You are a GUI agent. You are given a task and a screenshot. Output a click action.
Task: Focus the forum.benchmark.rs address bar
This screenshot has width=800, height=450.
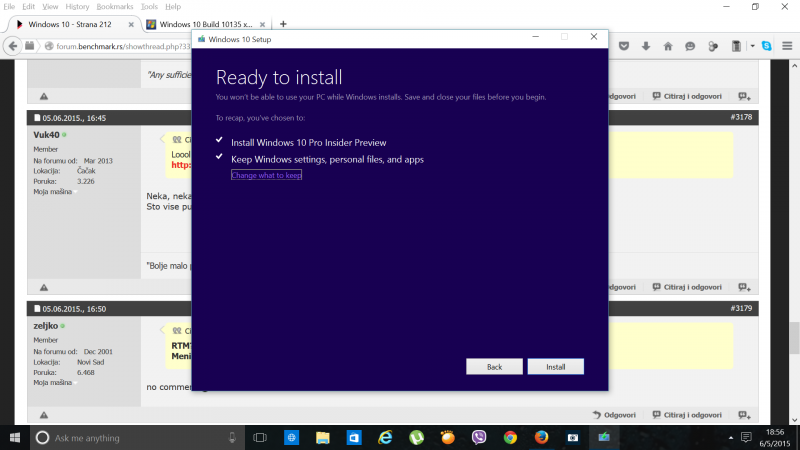click(x=122, y=46)
